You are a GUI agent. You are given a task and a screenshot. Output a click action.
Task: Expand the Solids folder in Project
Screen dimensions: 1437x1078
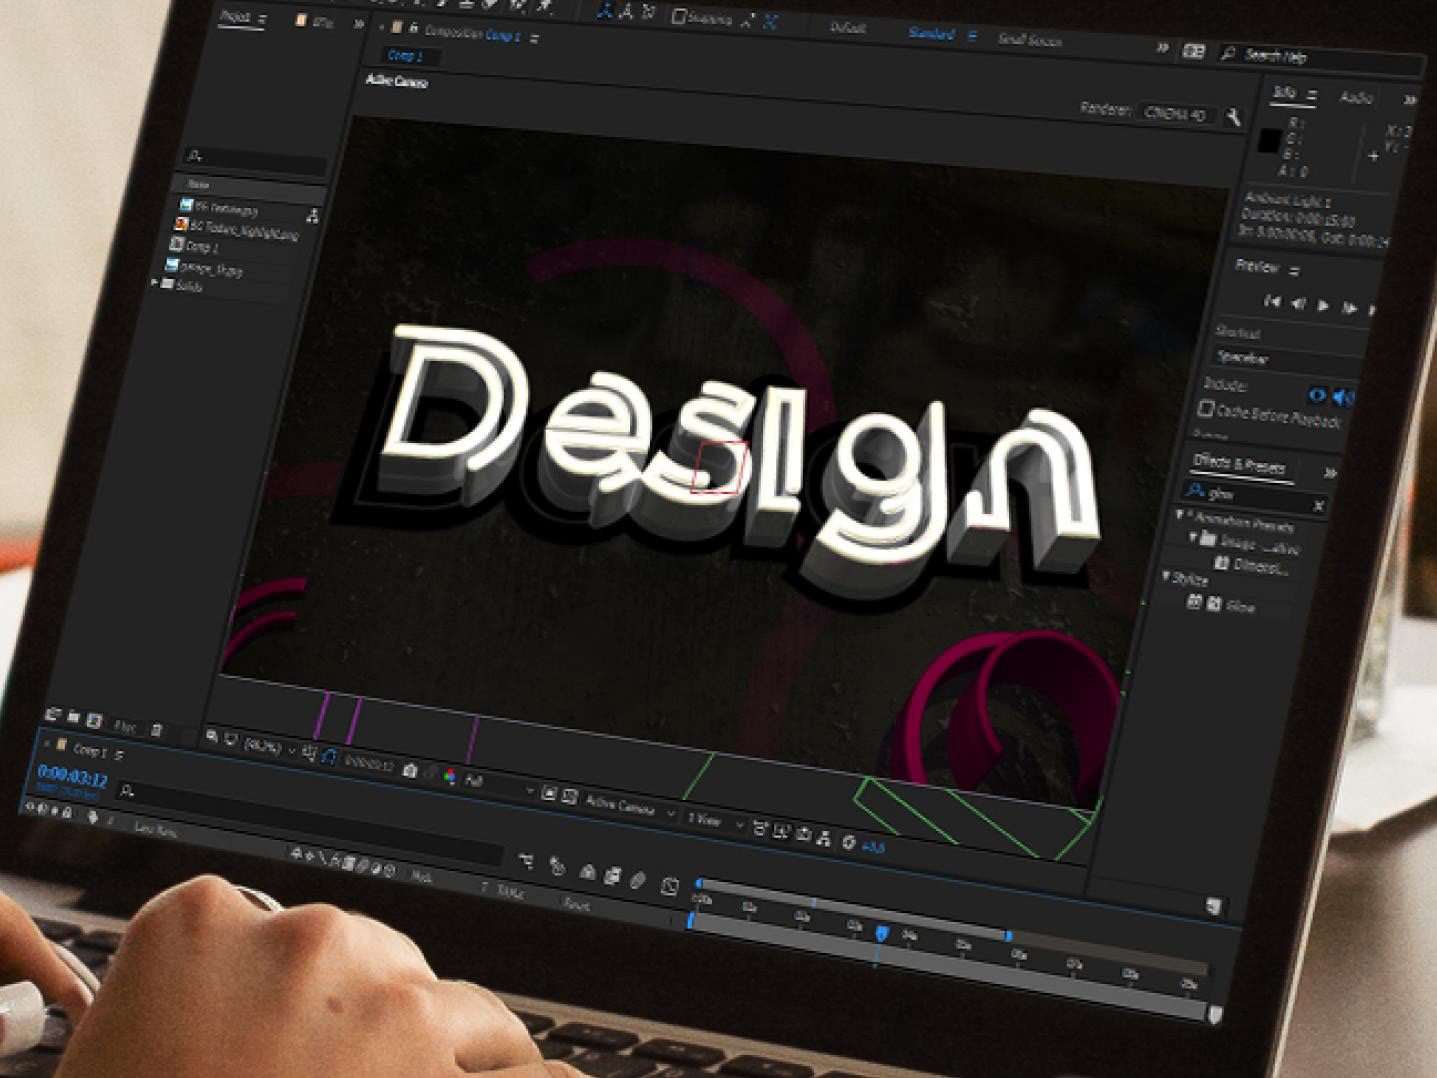pyautogui.click(x=154, y=283)
